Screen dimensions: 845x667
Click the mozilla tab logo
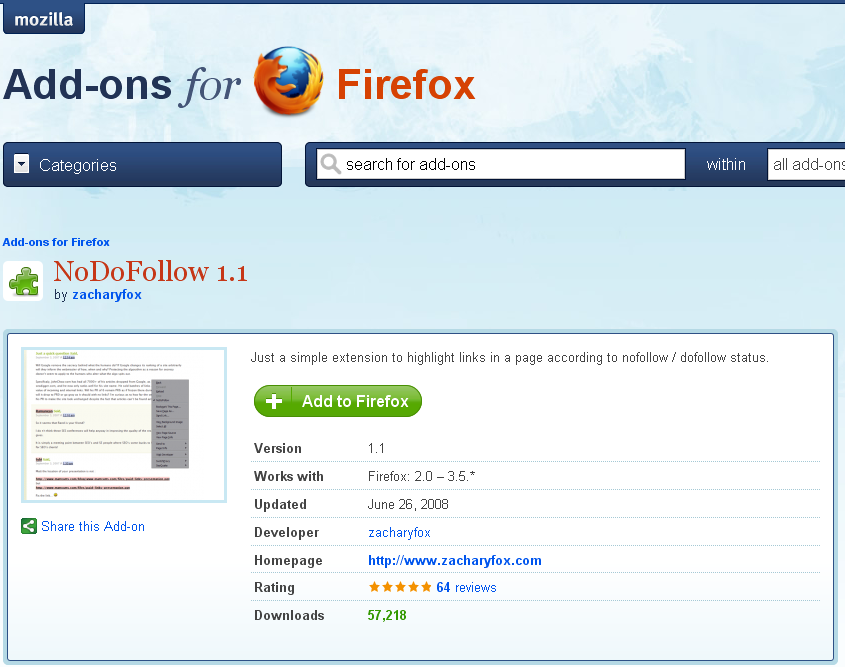[x=44, y=19]
